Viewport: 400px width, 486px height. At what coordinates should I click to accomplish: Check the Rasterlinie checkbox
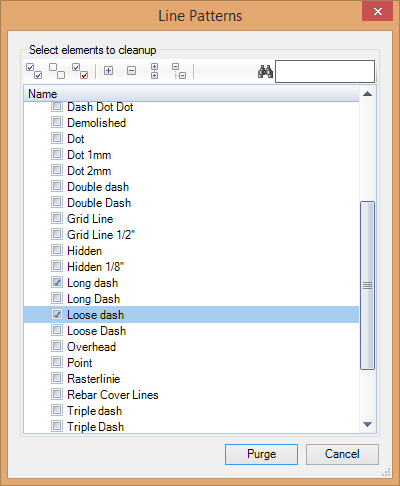tap(57, 378)
